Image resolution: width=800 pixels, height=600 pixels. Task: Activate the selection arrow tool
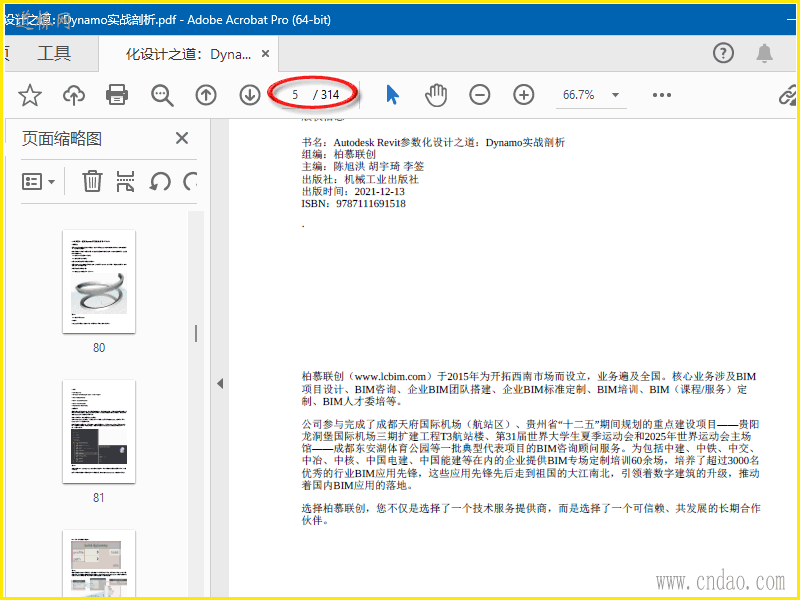pyautogui.click(x=392, y=95)
